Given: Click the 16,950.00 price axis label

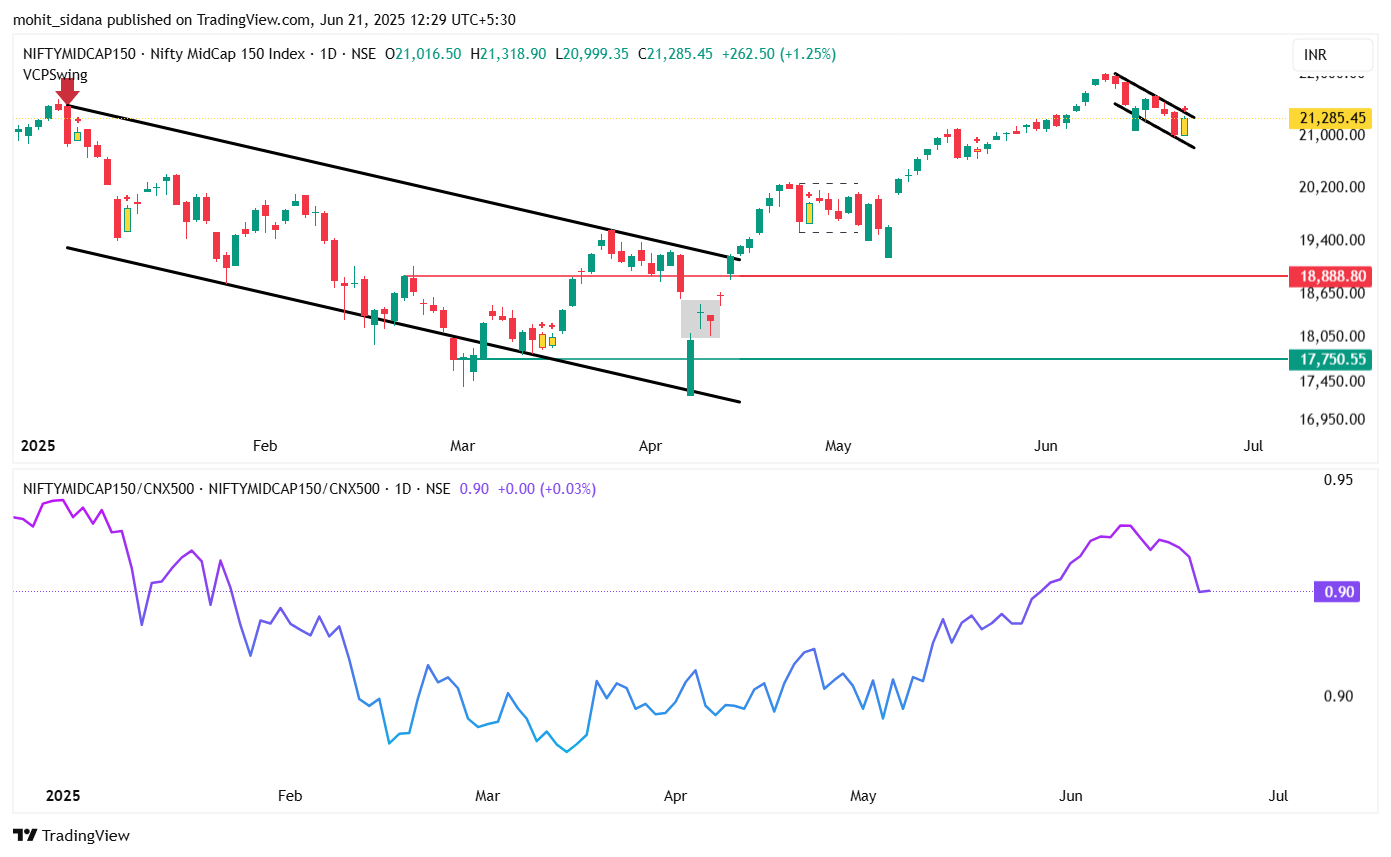Looking at the screenshot, I should point(1331,419).
